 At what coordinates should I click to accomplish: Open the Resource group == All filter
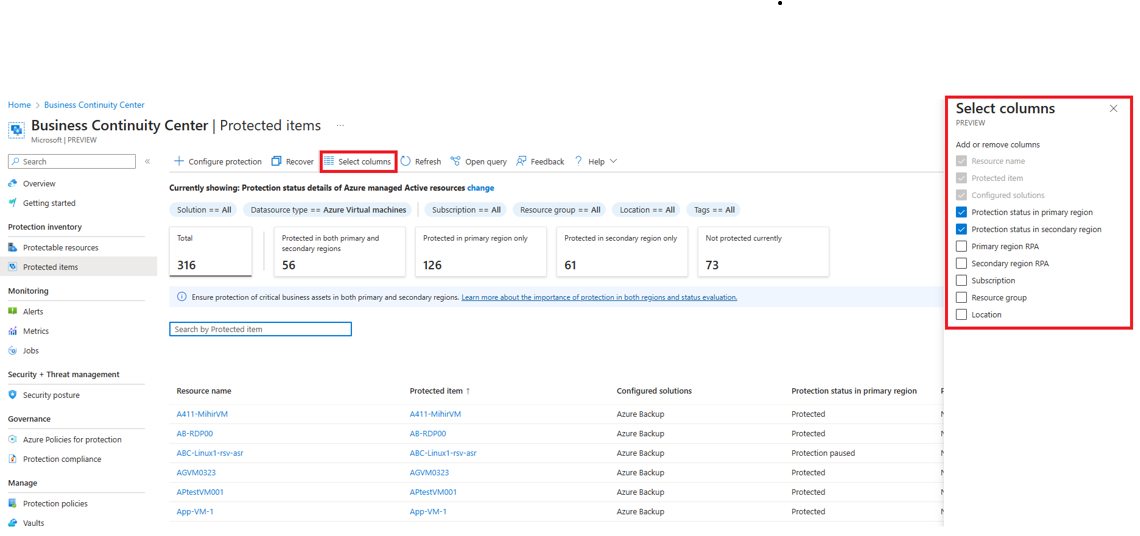point(560,209)
